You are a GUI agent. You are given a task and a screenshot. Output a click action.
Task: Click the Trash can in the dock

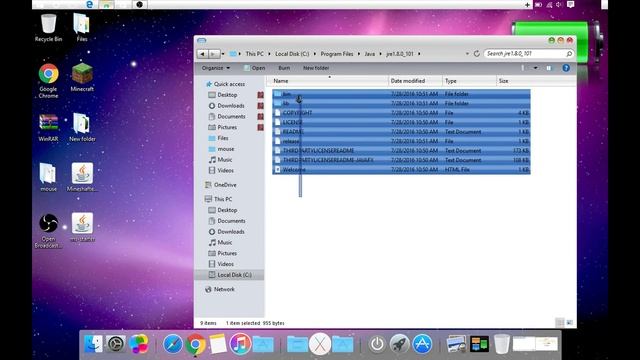pyautogui.click(x=502, y=344)
